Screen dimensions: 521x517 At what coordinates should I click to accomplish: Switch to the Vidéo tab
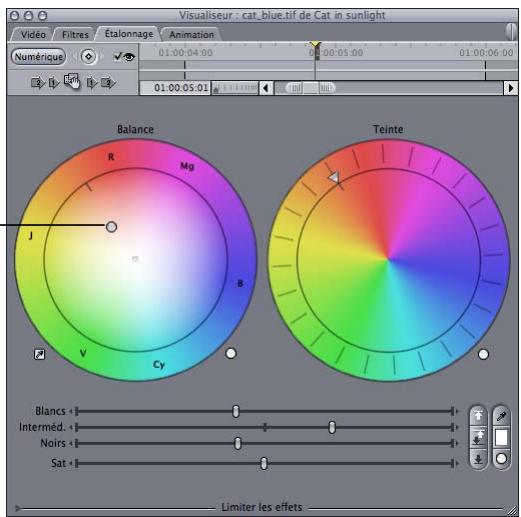pos(33,34)
